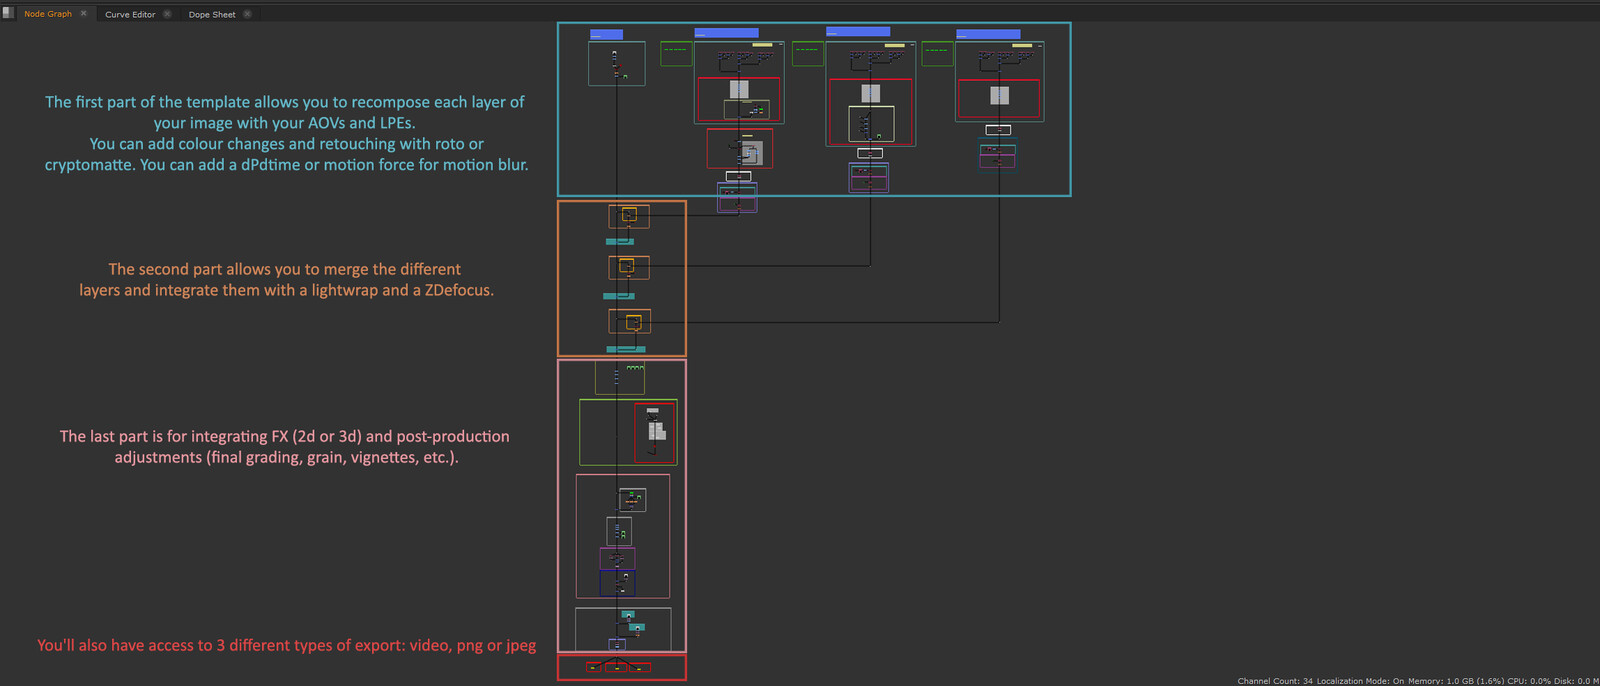Select the magenta backdrop in pink section
The width and height of the screenshot is (1600, 686).
(x=617, y=559)
